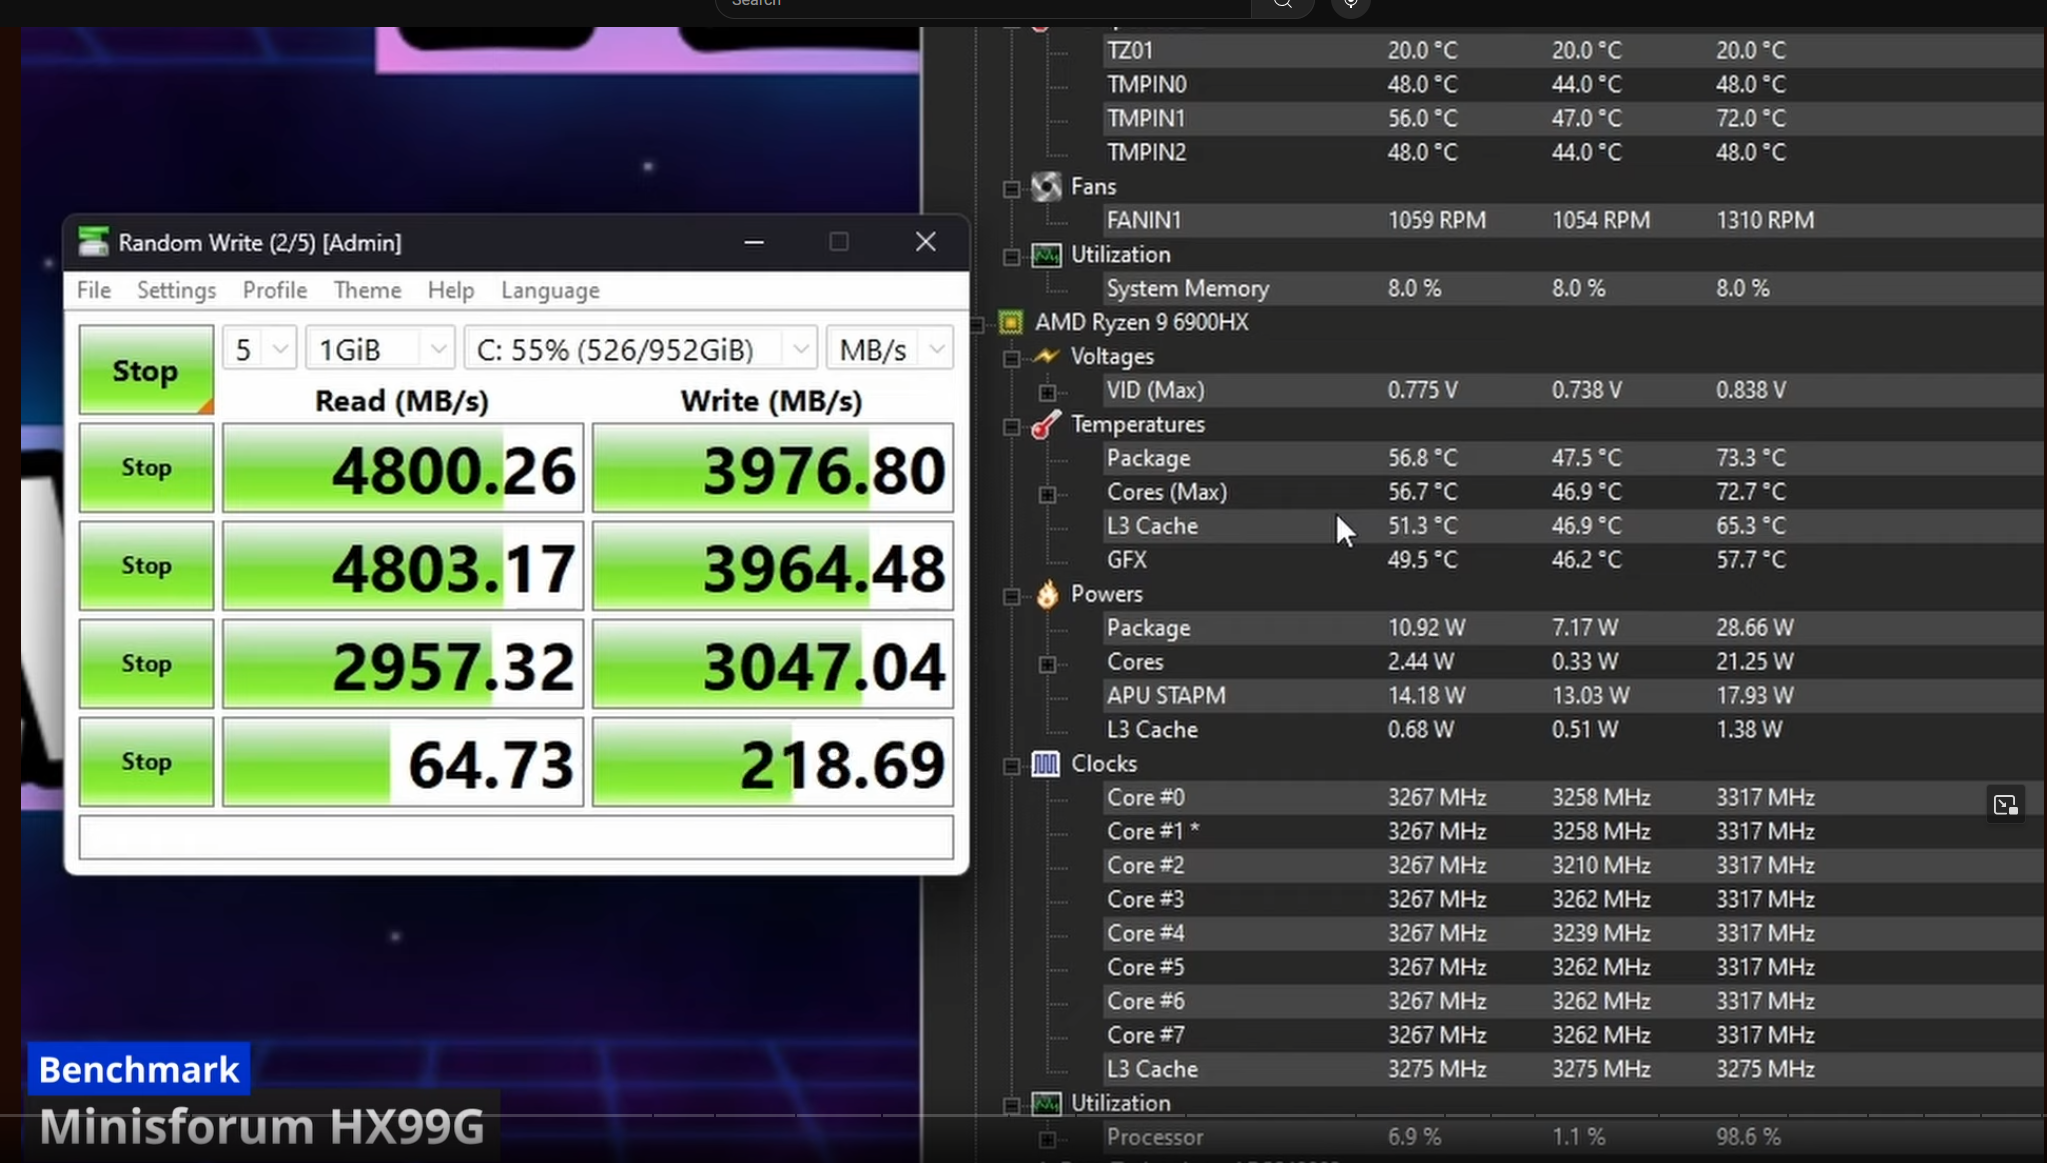2047x1163 pixels.
Task: Click the large Stop button at top-left
Action: [x=146, y=369]
